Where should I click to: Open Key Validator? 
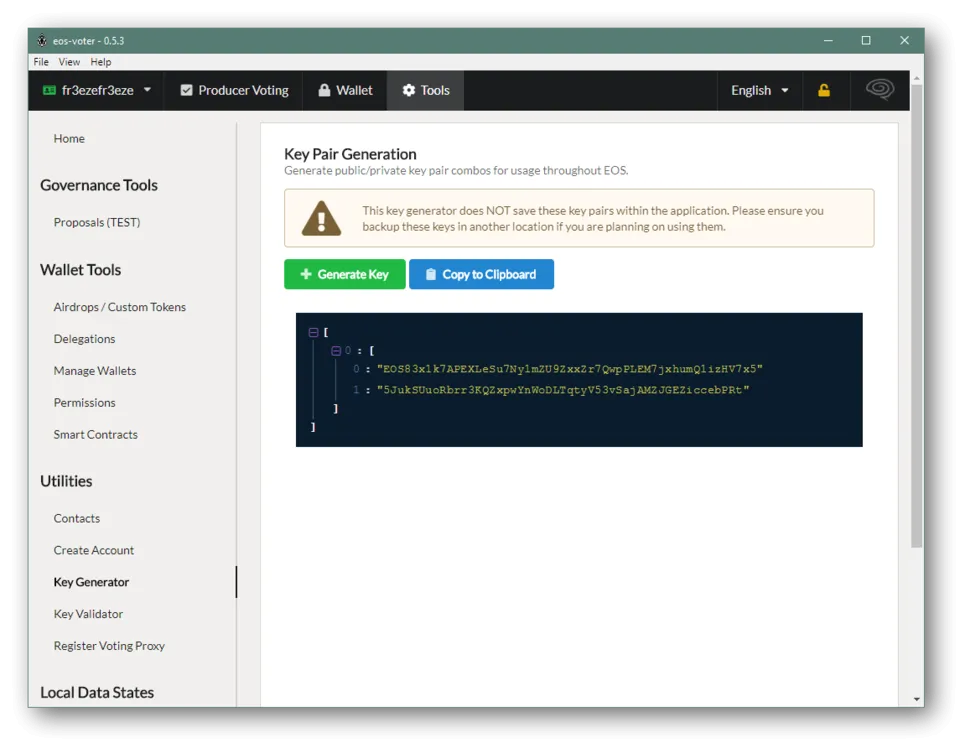[x=88, y=614]
